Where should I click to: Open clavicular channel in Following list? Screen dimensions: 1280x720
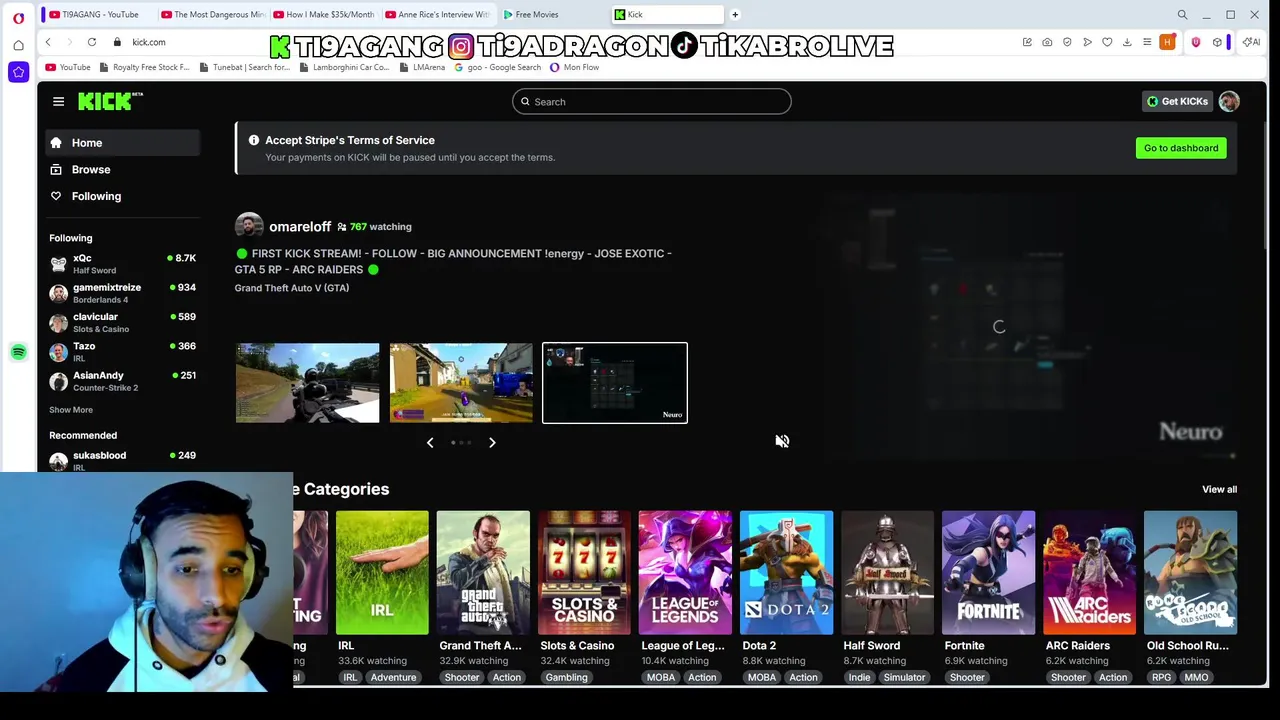coord(122,322)
